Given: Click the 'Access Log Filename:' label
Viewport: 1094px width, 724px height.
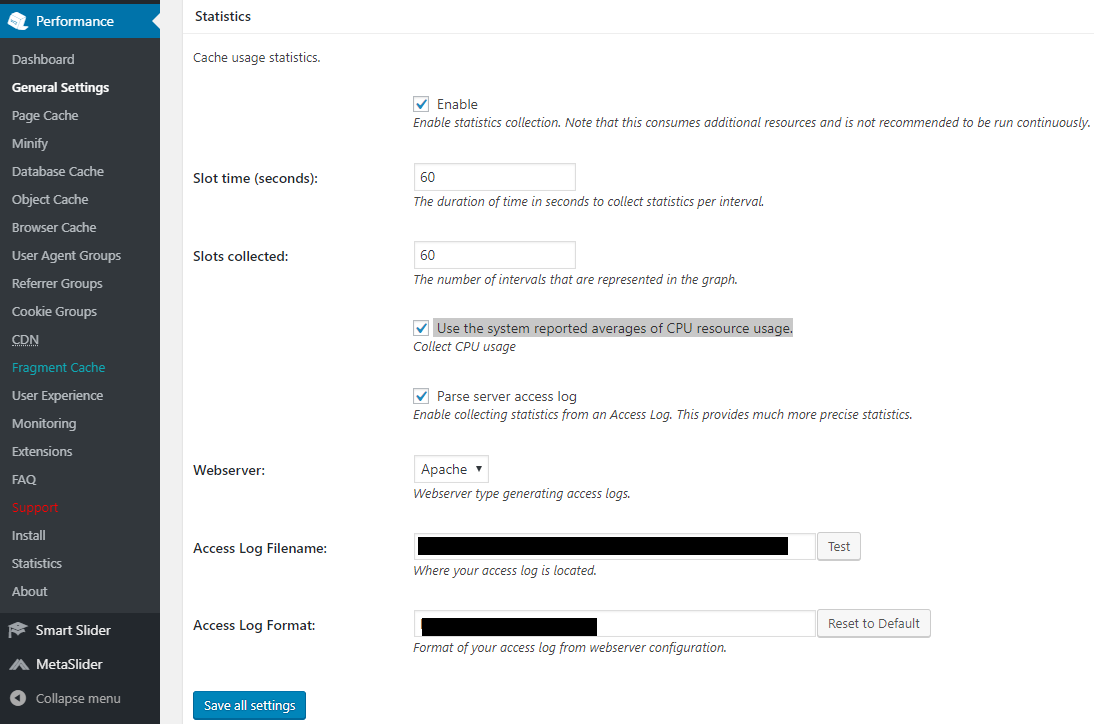Looking at the screenshot, I should pos(260,548).
